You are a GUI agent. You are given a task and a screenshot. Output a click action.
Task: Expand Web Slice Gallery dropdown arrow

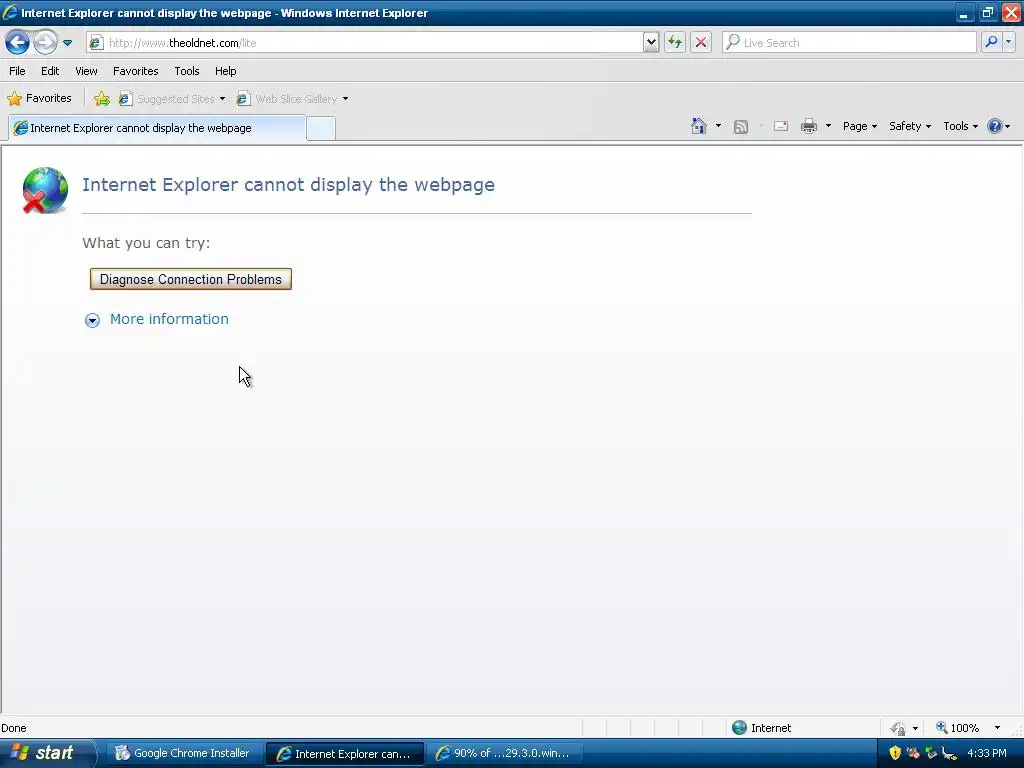point(345,99)
